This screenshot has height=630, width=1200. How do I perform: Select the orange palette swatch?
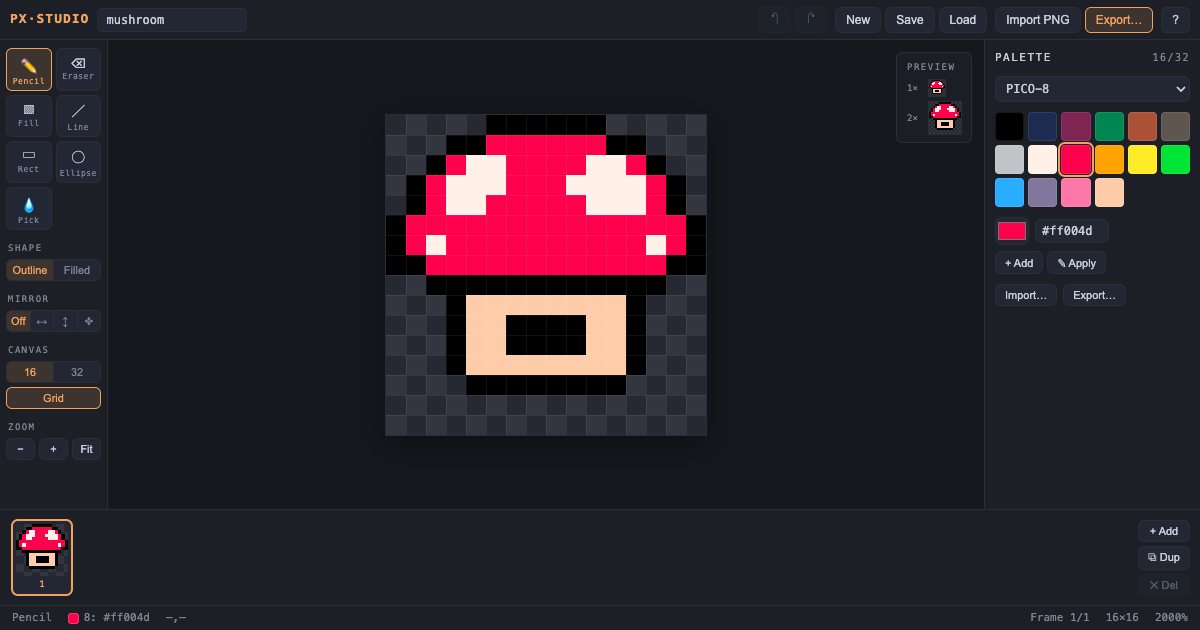(x=1109, y=160)
